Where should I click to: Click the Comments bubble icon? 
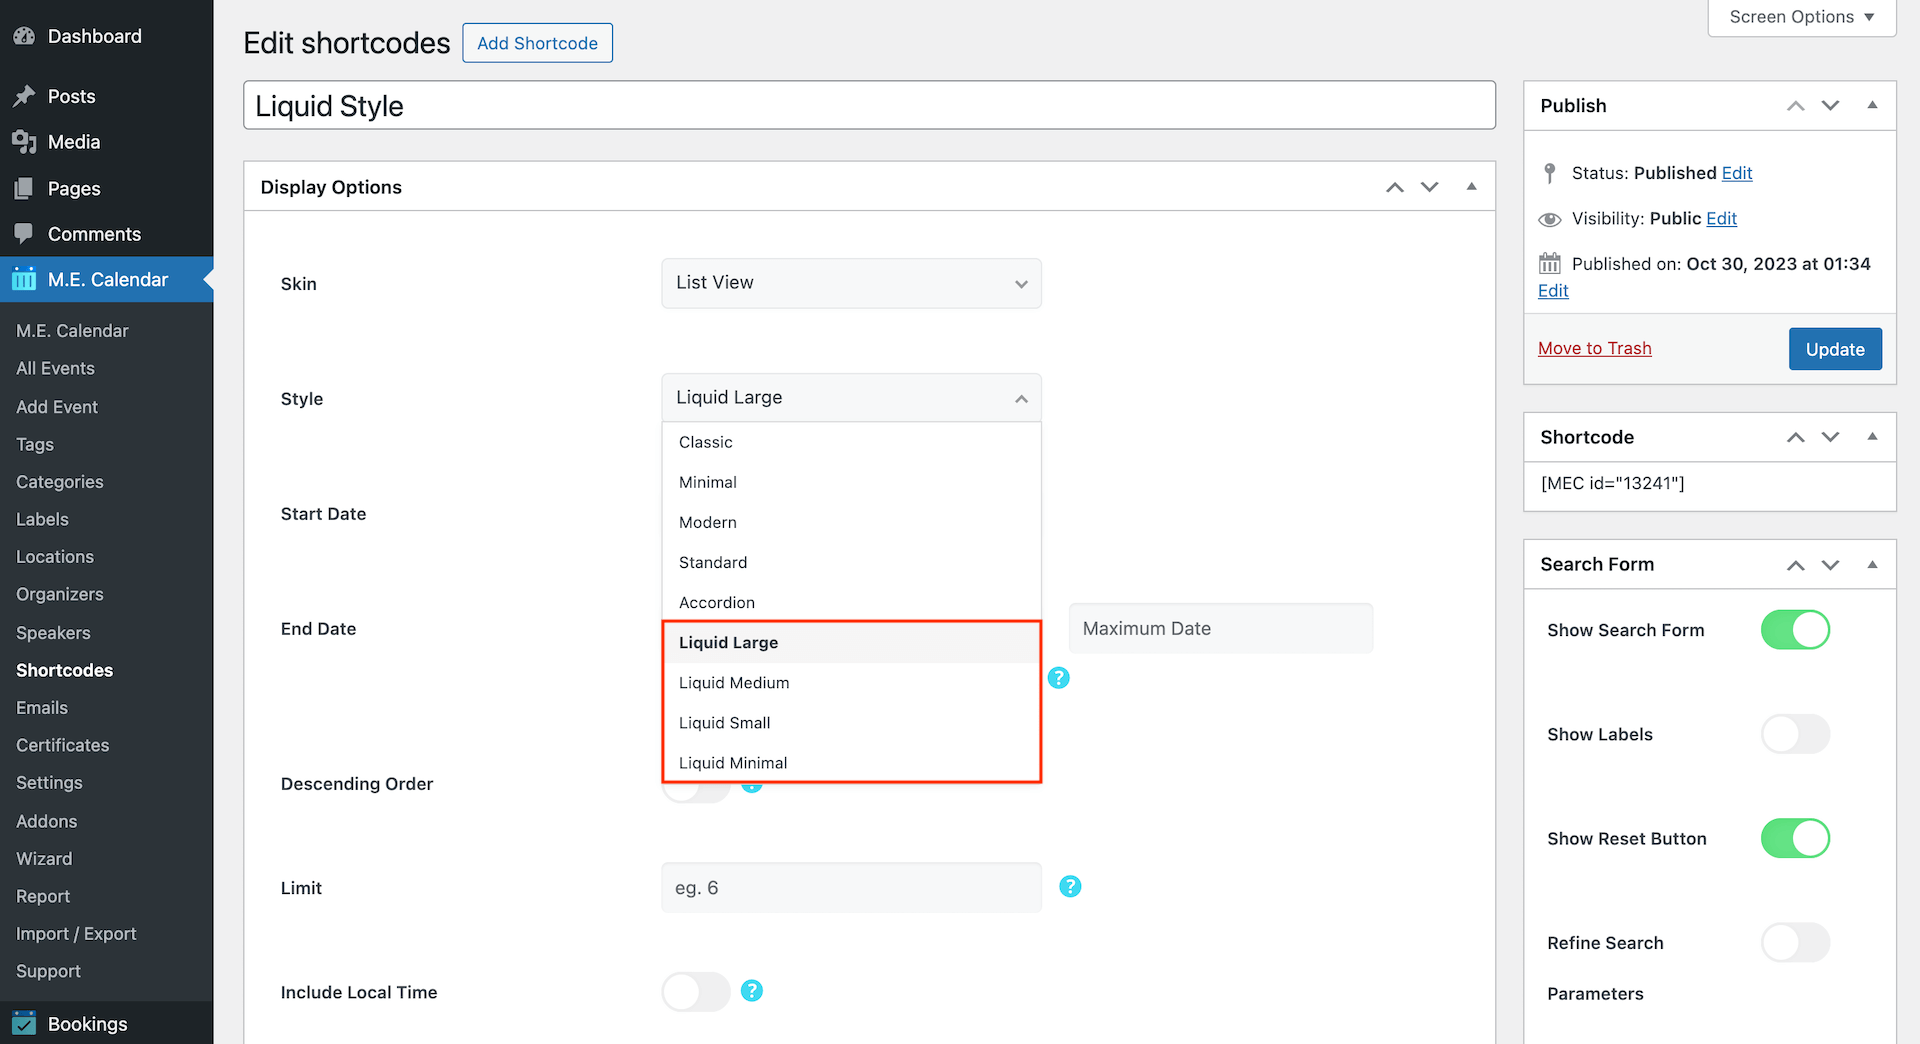(x=24, y=233)
